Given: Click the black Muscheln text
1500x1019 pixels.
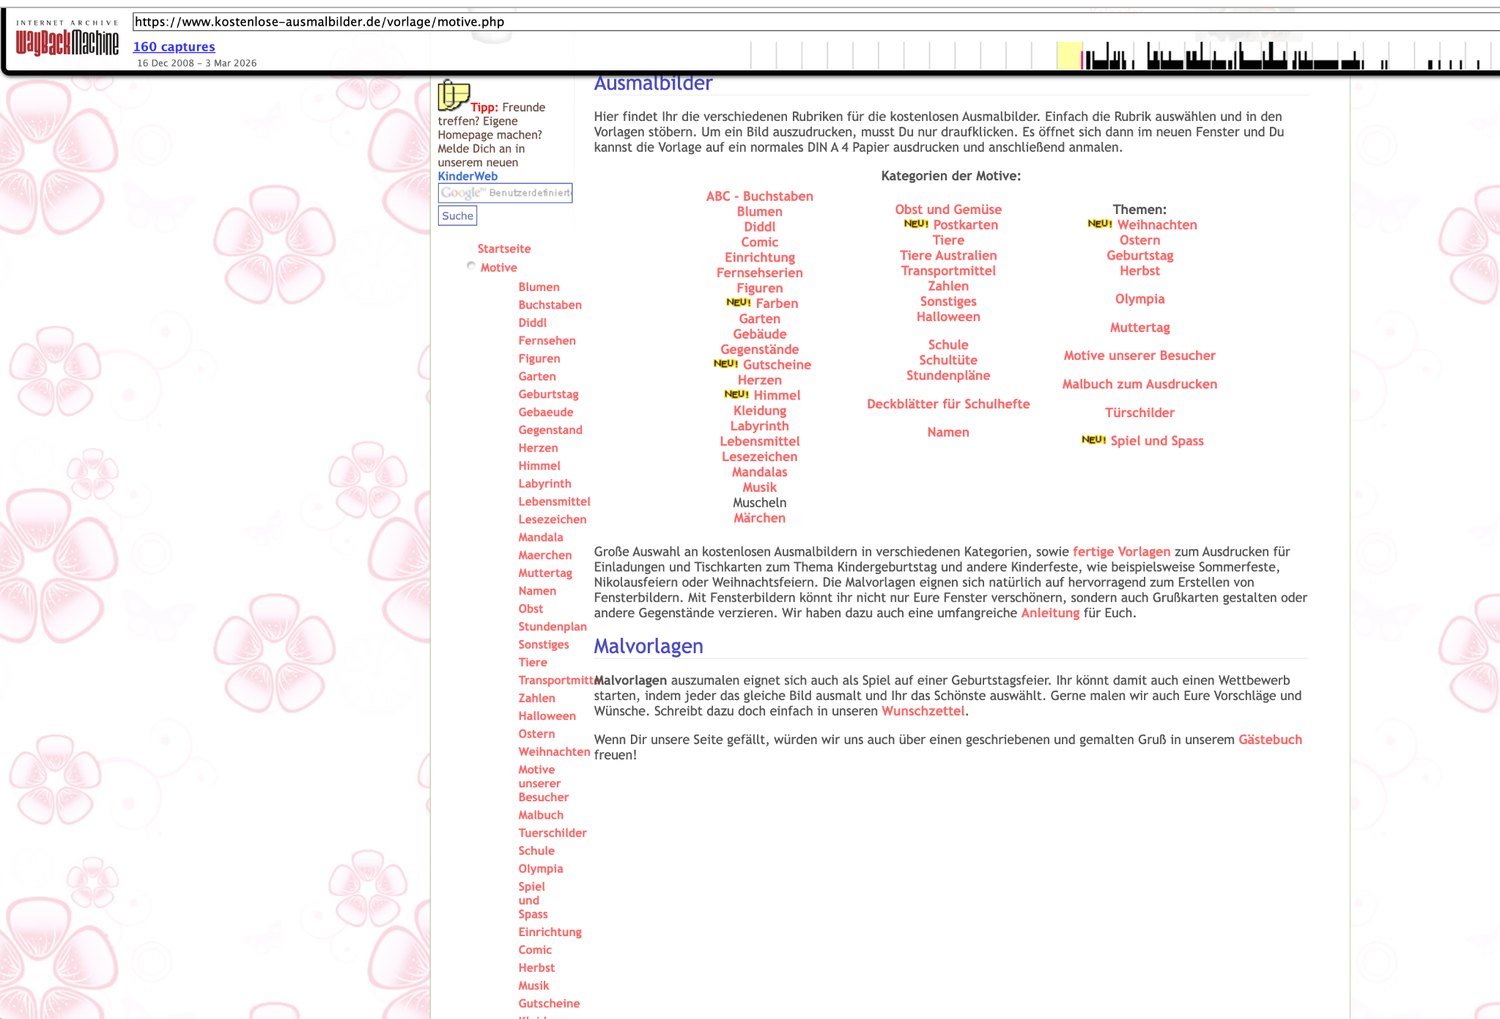Looking at the screenshot, I should (x=760, y=503).
